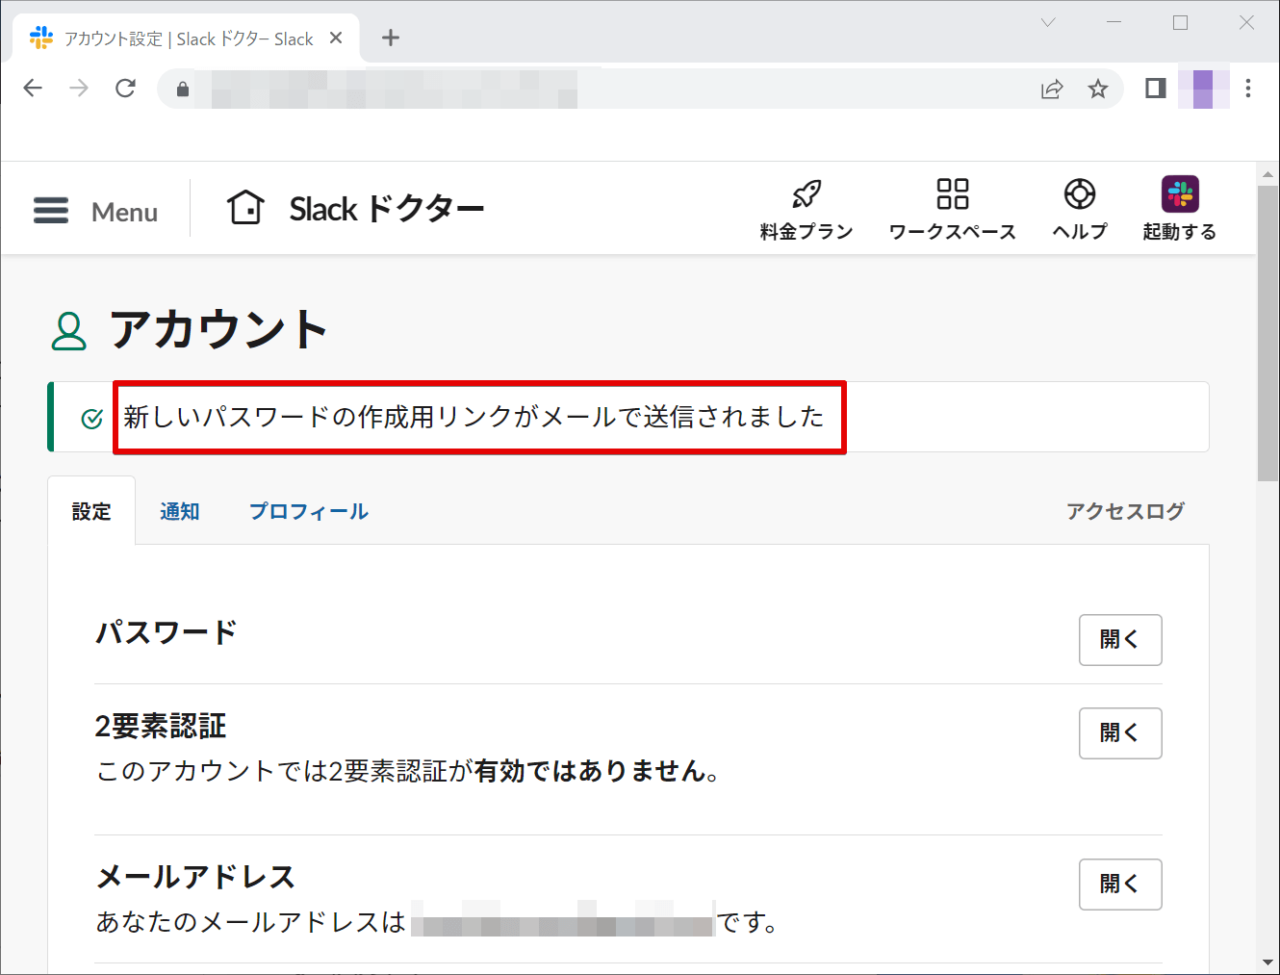This screenshot has height=975, width=1280.
Task: Click the share page icon
Action: pyautogui.click(x=1052, y=89)
